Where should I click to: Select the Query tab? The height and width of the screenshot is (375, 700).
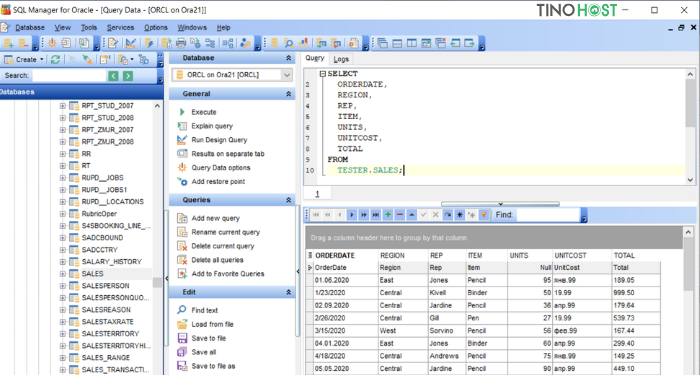click(x=315, y=58)
